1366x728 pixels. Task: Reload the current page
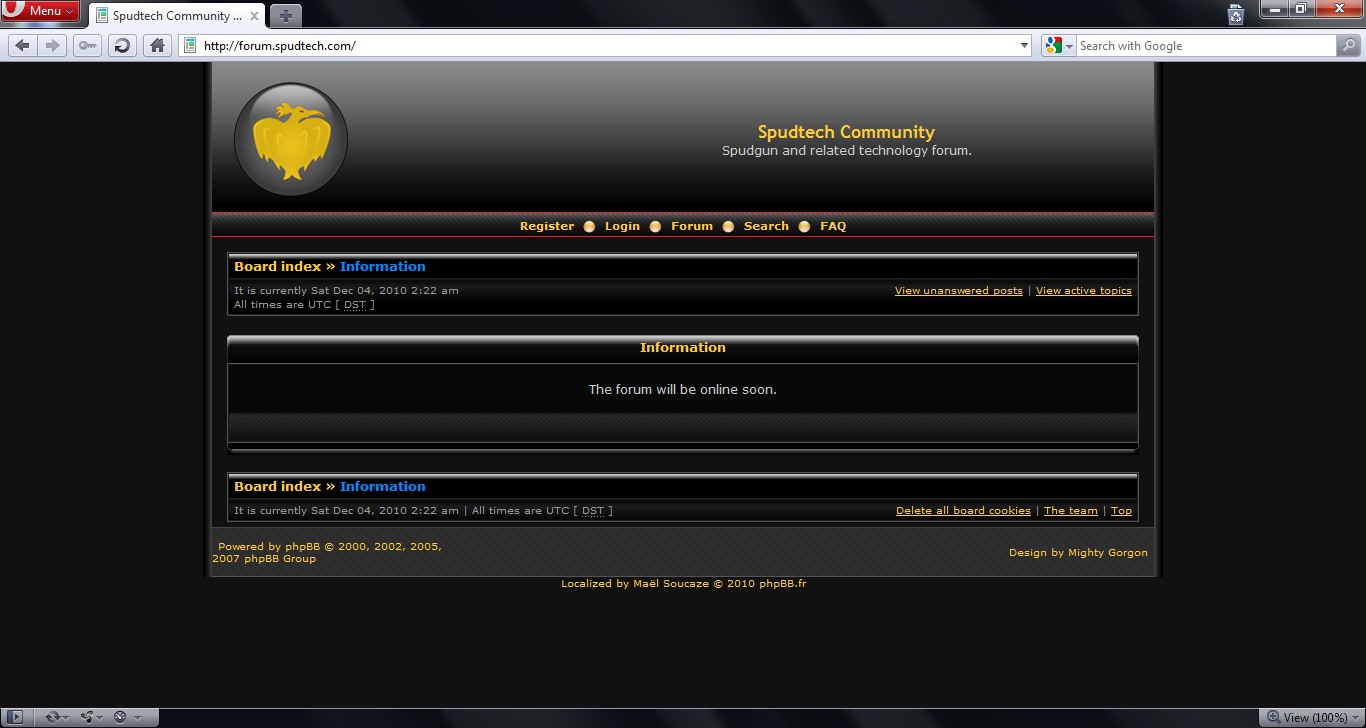(122, 46)
